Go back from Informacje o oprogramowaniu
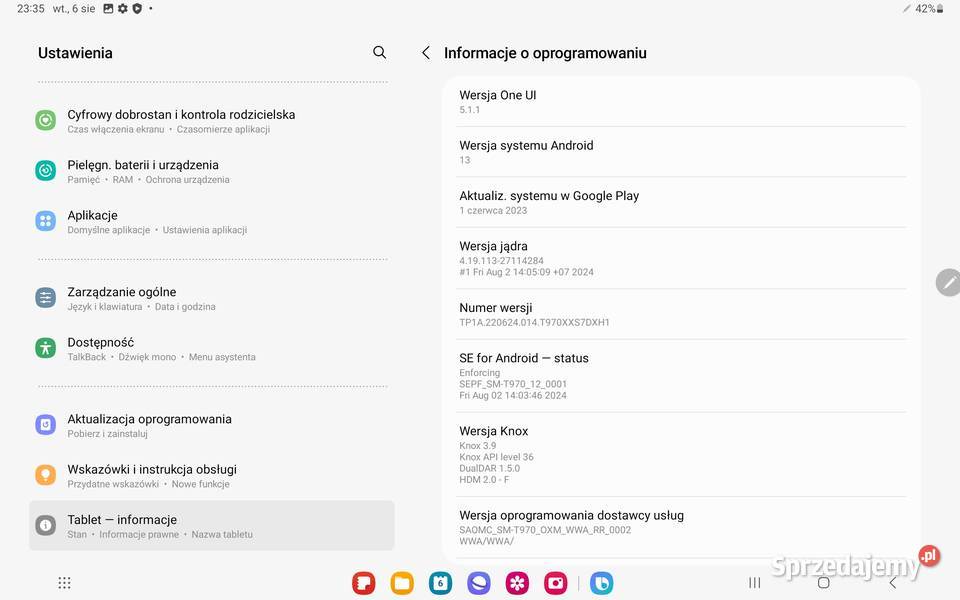Image resolution: width=960 pixels, height=600 pixels. 426,53
